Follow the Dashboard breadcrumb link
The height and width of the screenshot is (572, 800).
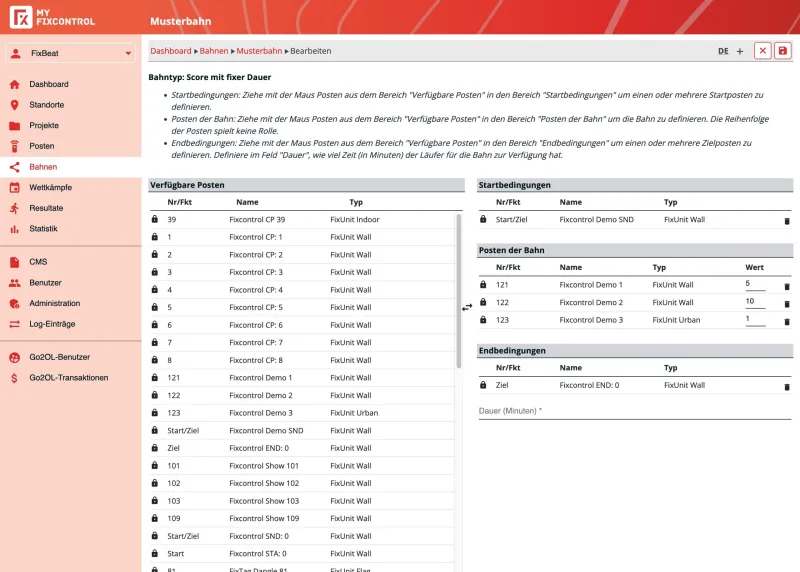point(170,51)
